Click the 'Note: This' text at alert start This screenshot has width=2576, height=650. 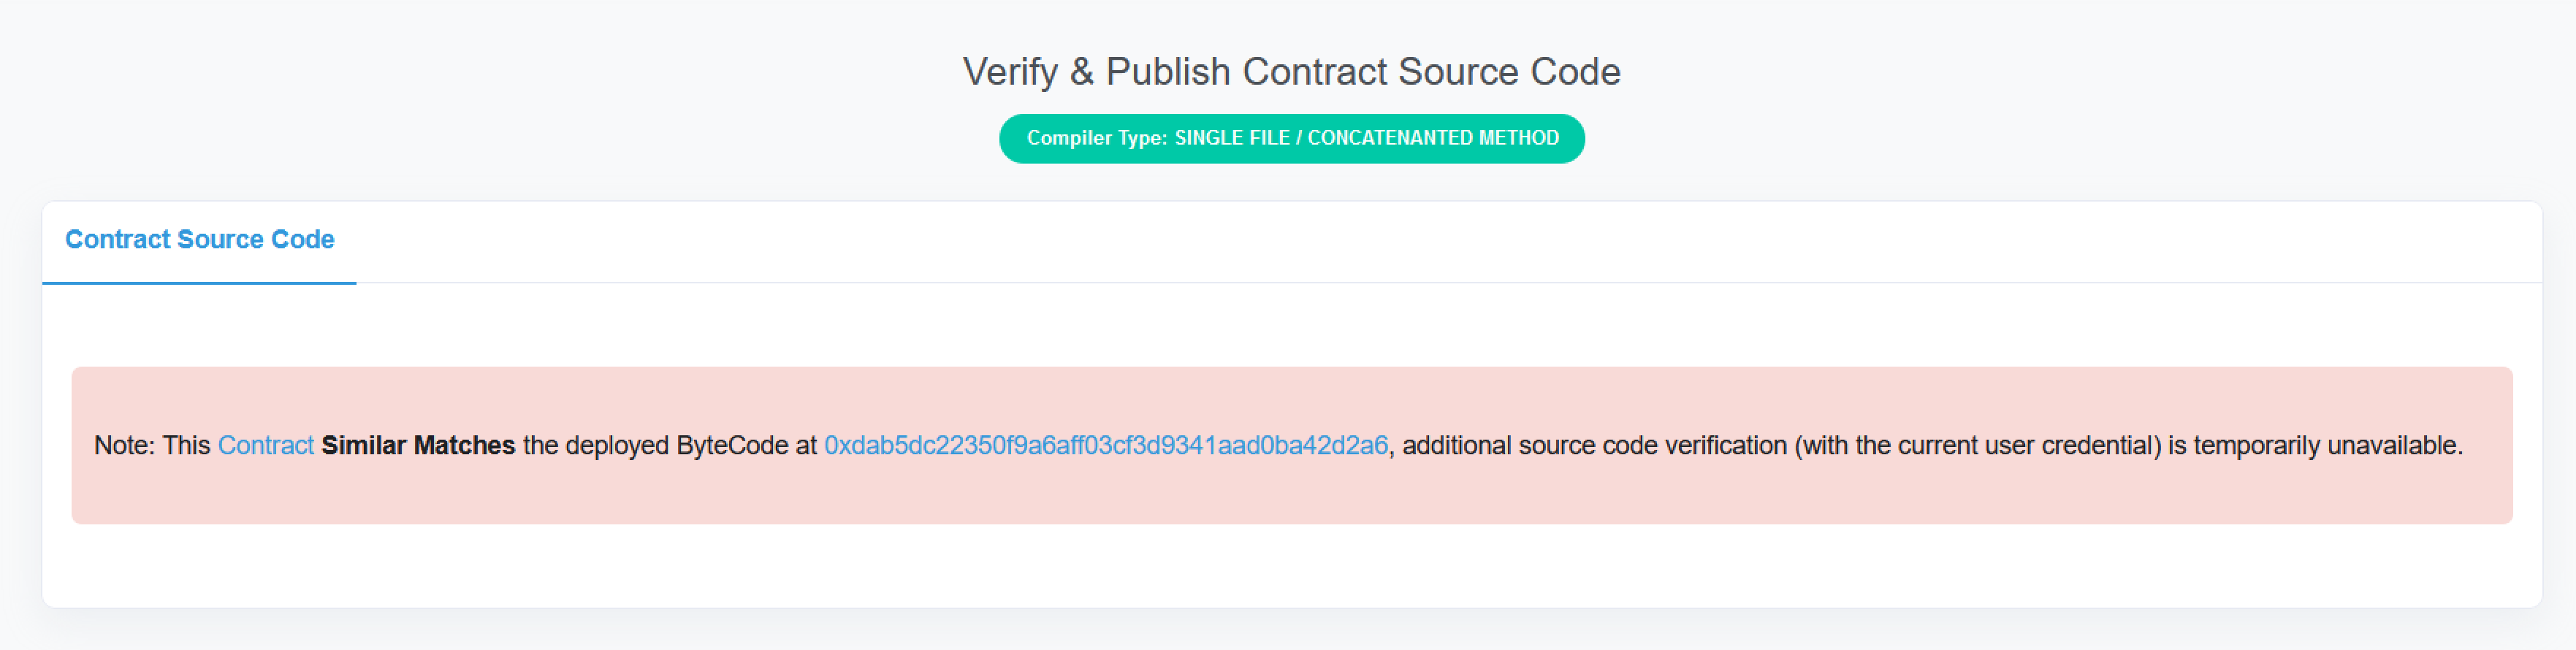(151, 445)
